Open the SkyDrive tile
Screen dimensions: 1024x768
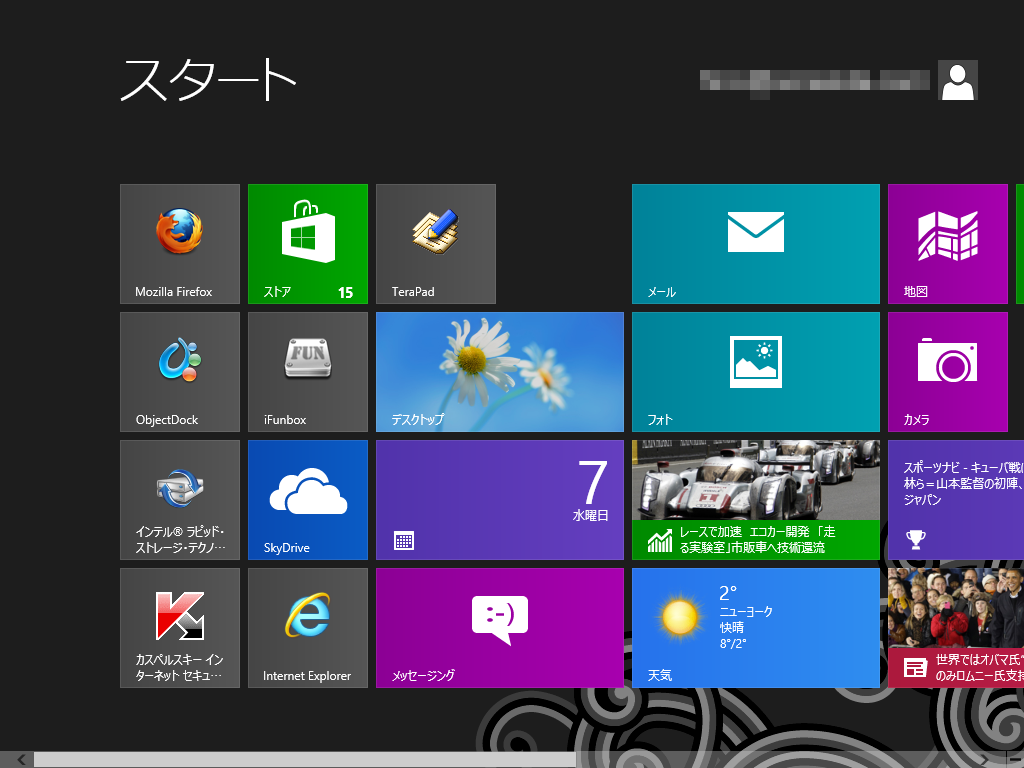[308, 500]
